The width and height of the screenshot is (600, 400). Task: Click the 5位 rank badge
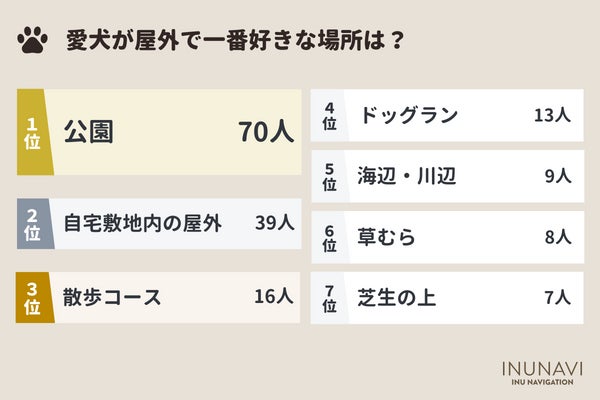pos(330,177)
